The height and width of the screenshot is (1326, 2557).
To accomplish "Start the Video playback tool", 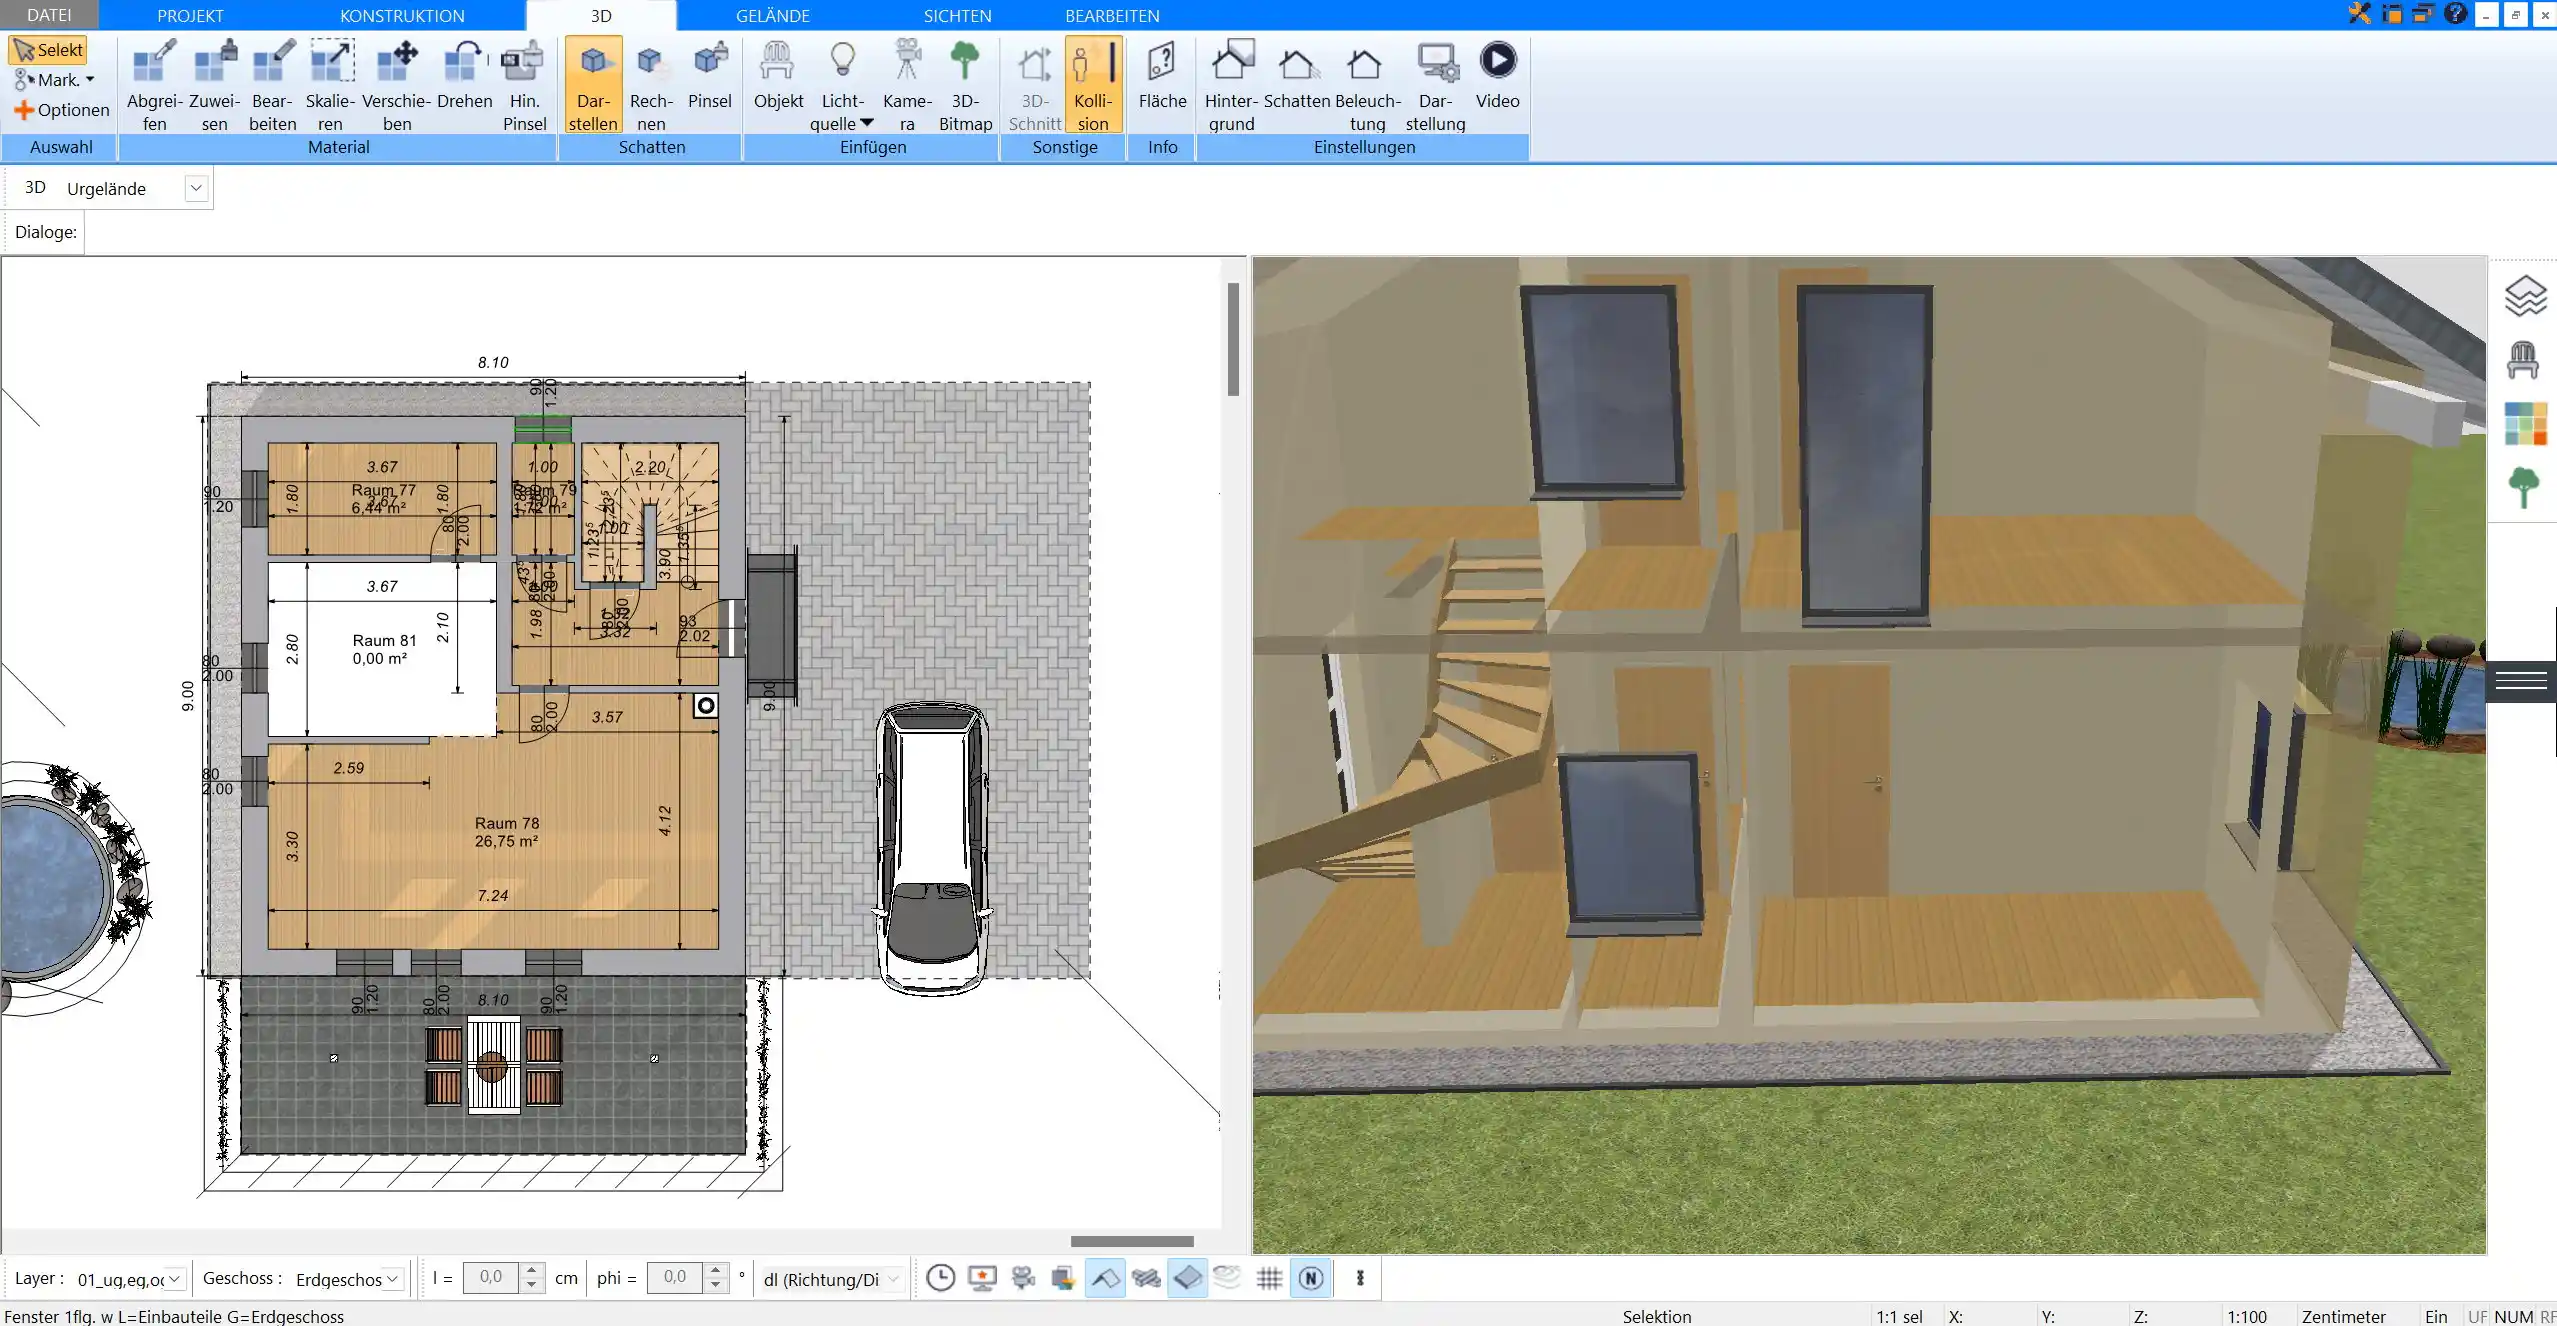I will click(x=1497, y=75).
